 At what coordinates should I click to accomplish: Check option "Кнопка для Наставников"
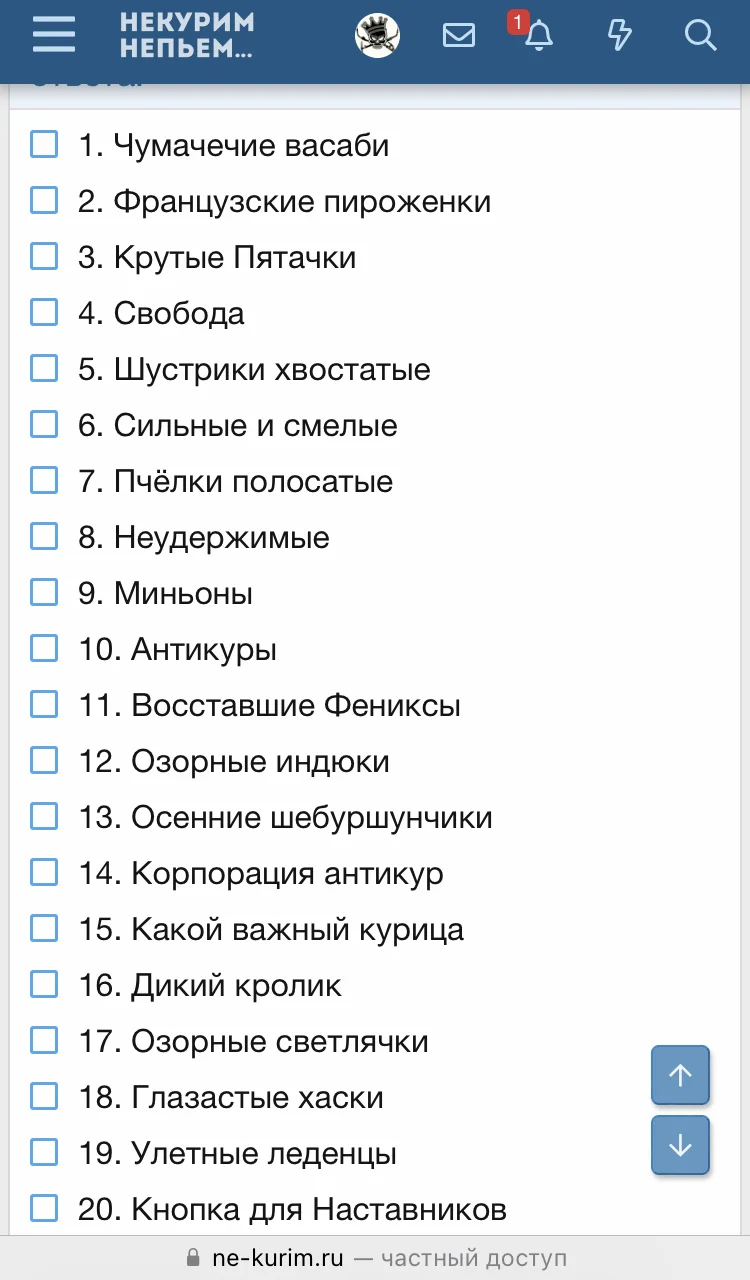tap(44, 1208)
